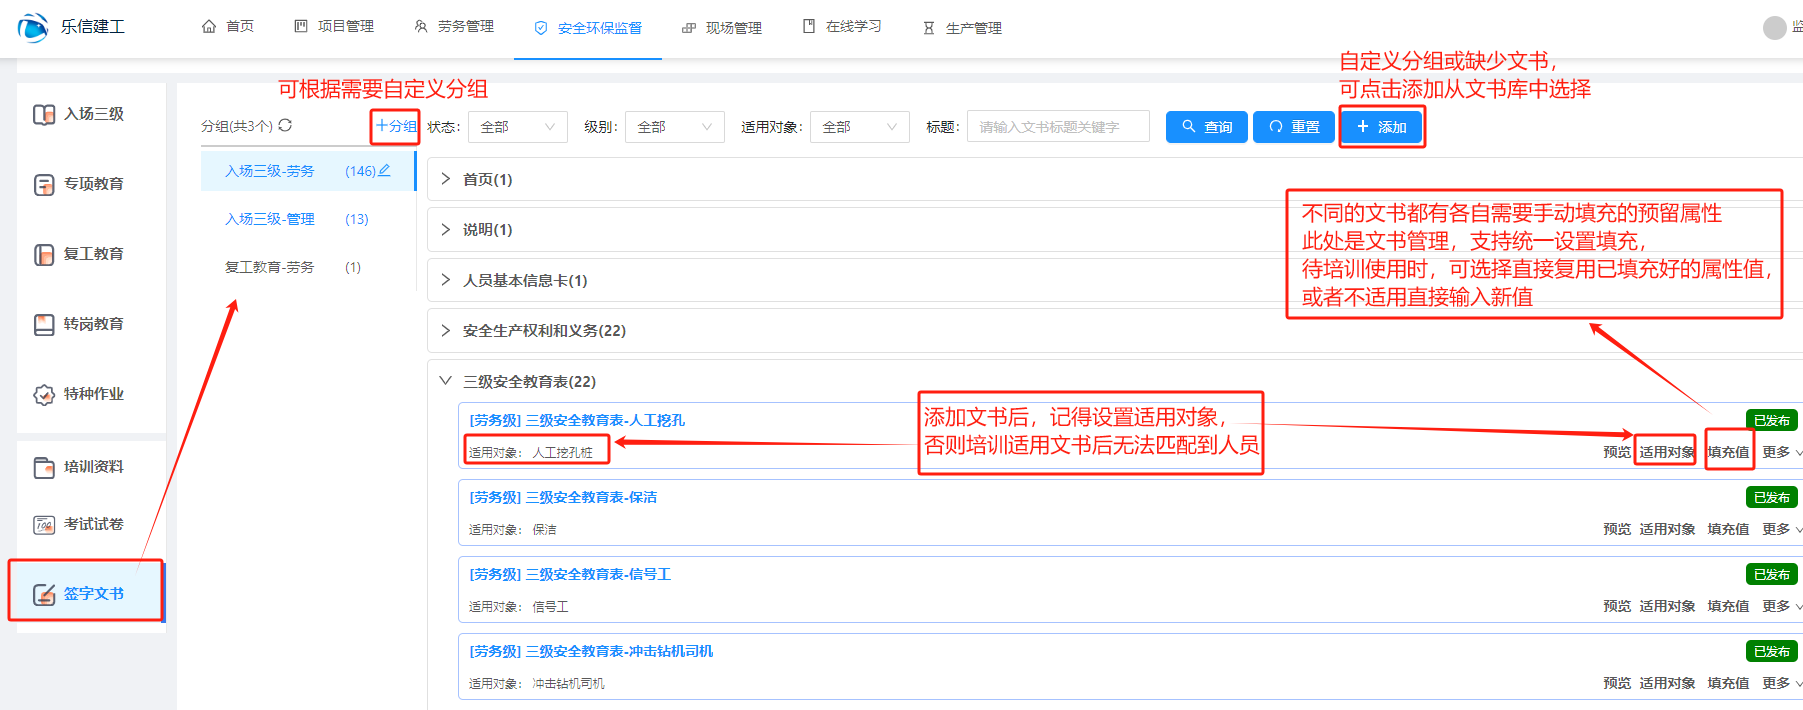Image resolution: width=1803 pixels, height=710 pixels.
Task: Open the 级别 dropdown filter
Action: [674, 127]
